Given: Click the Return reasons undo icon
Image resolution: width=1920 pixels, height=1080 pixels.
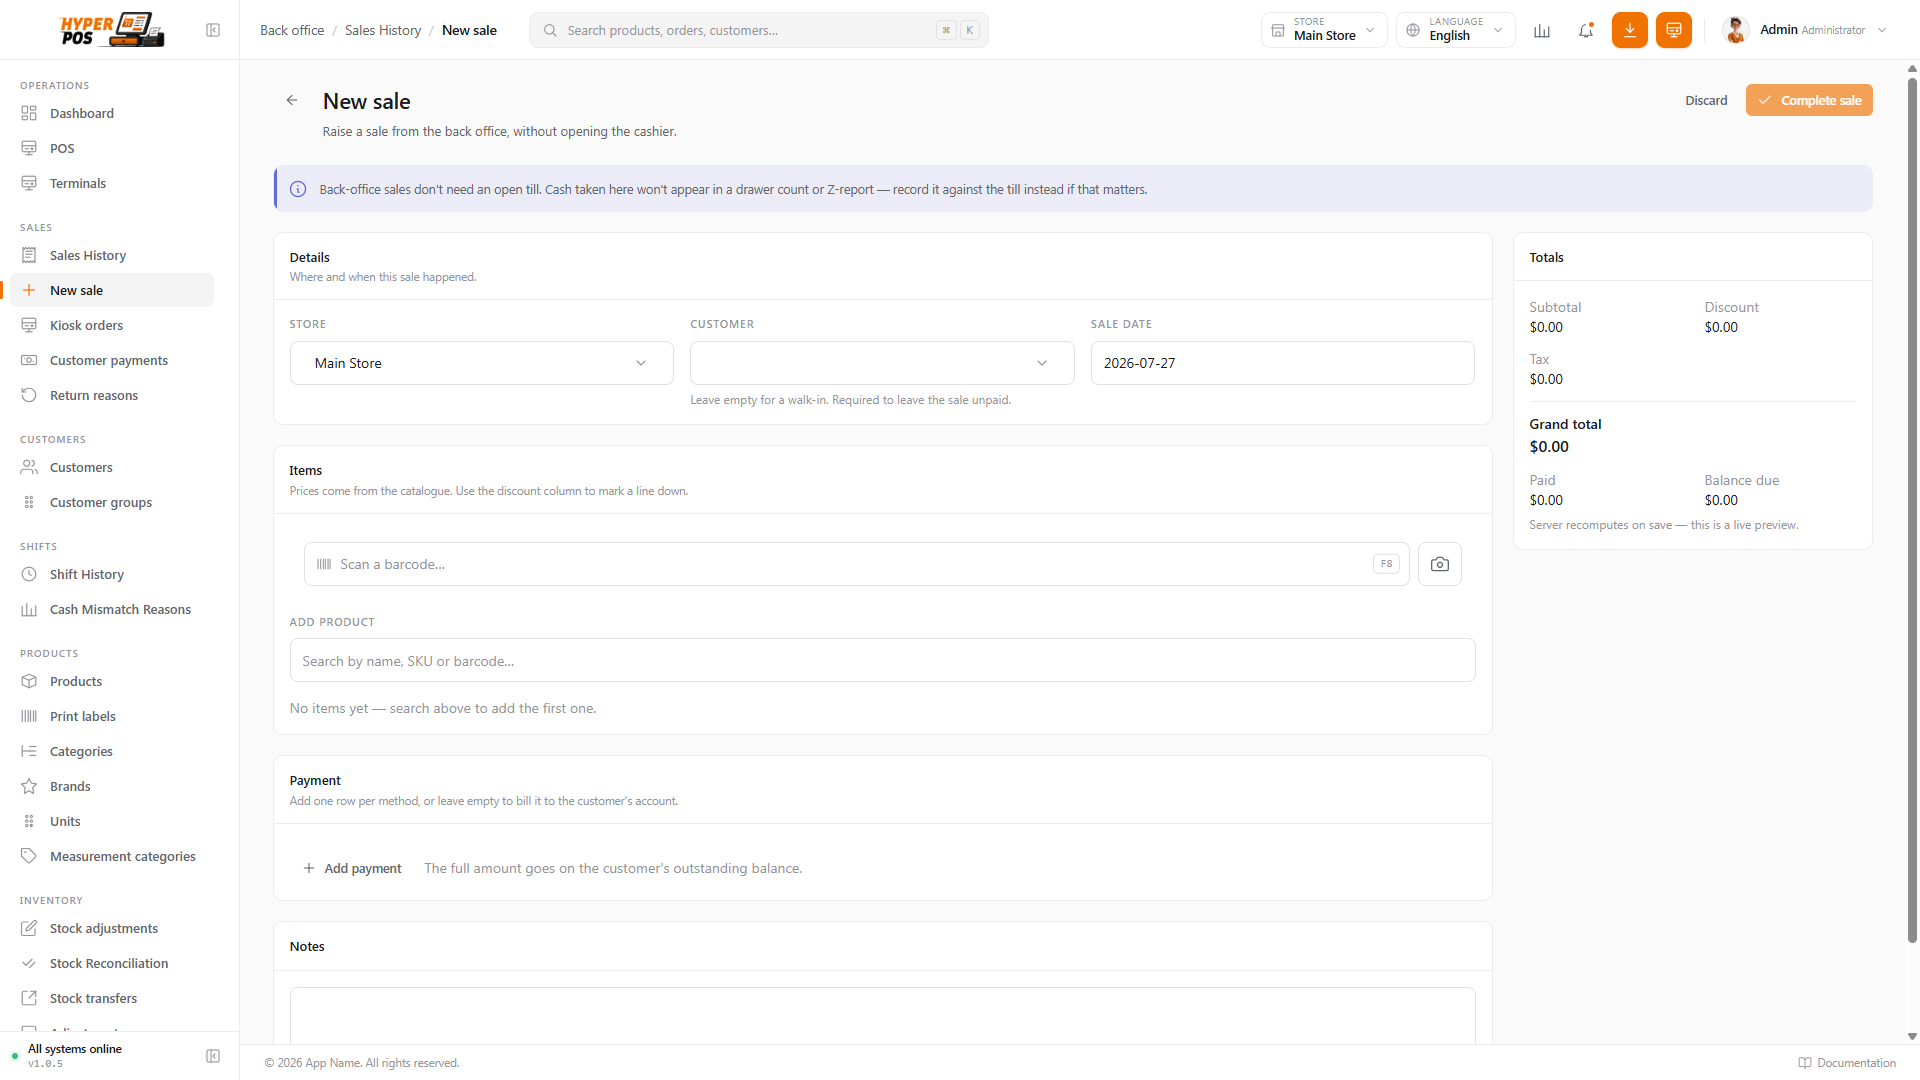Looking at the screenshot, I should point(29,395).
